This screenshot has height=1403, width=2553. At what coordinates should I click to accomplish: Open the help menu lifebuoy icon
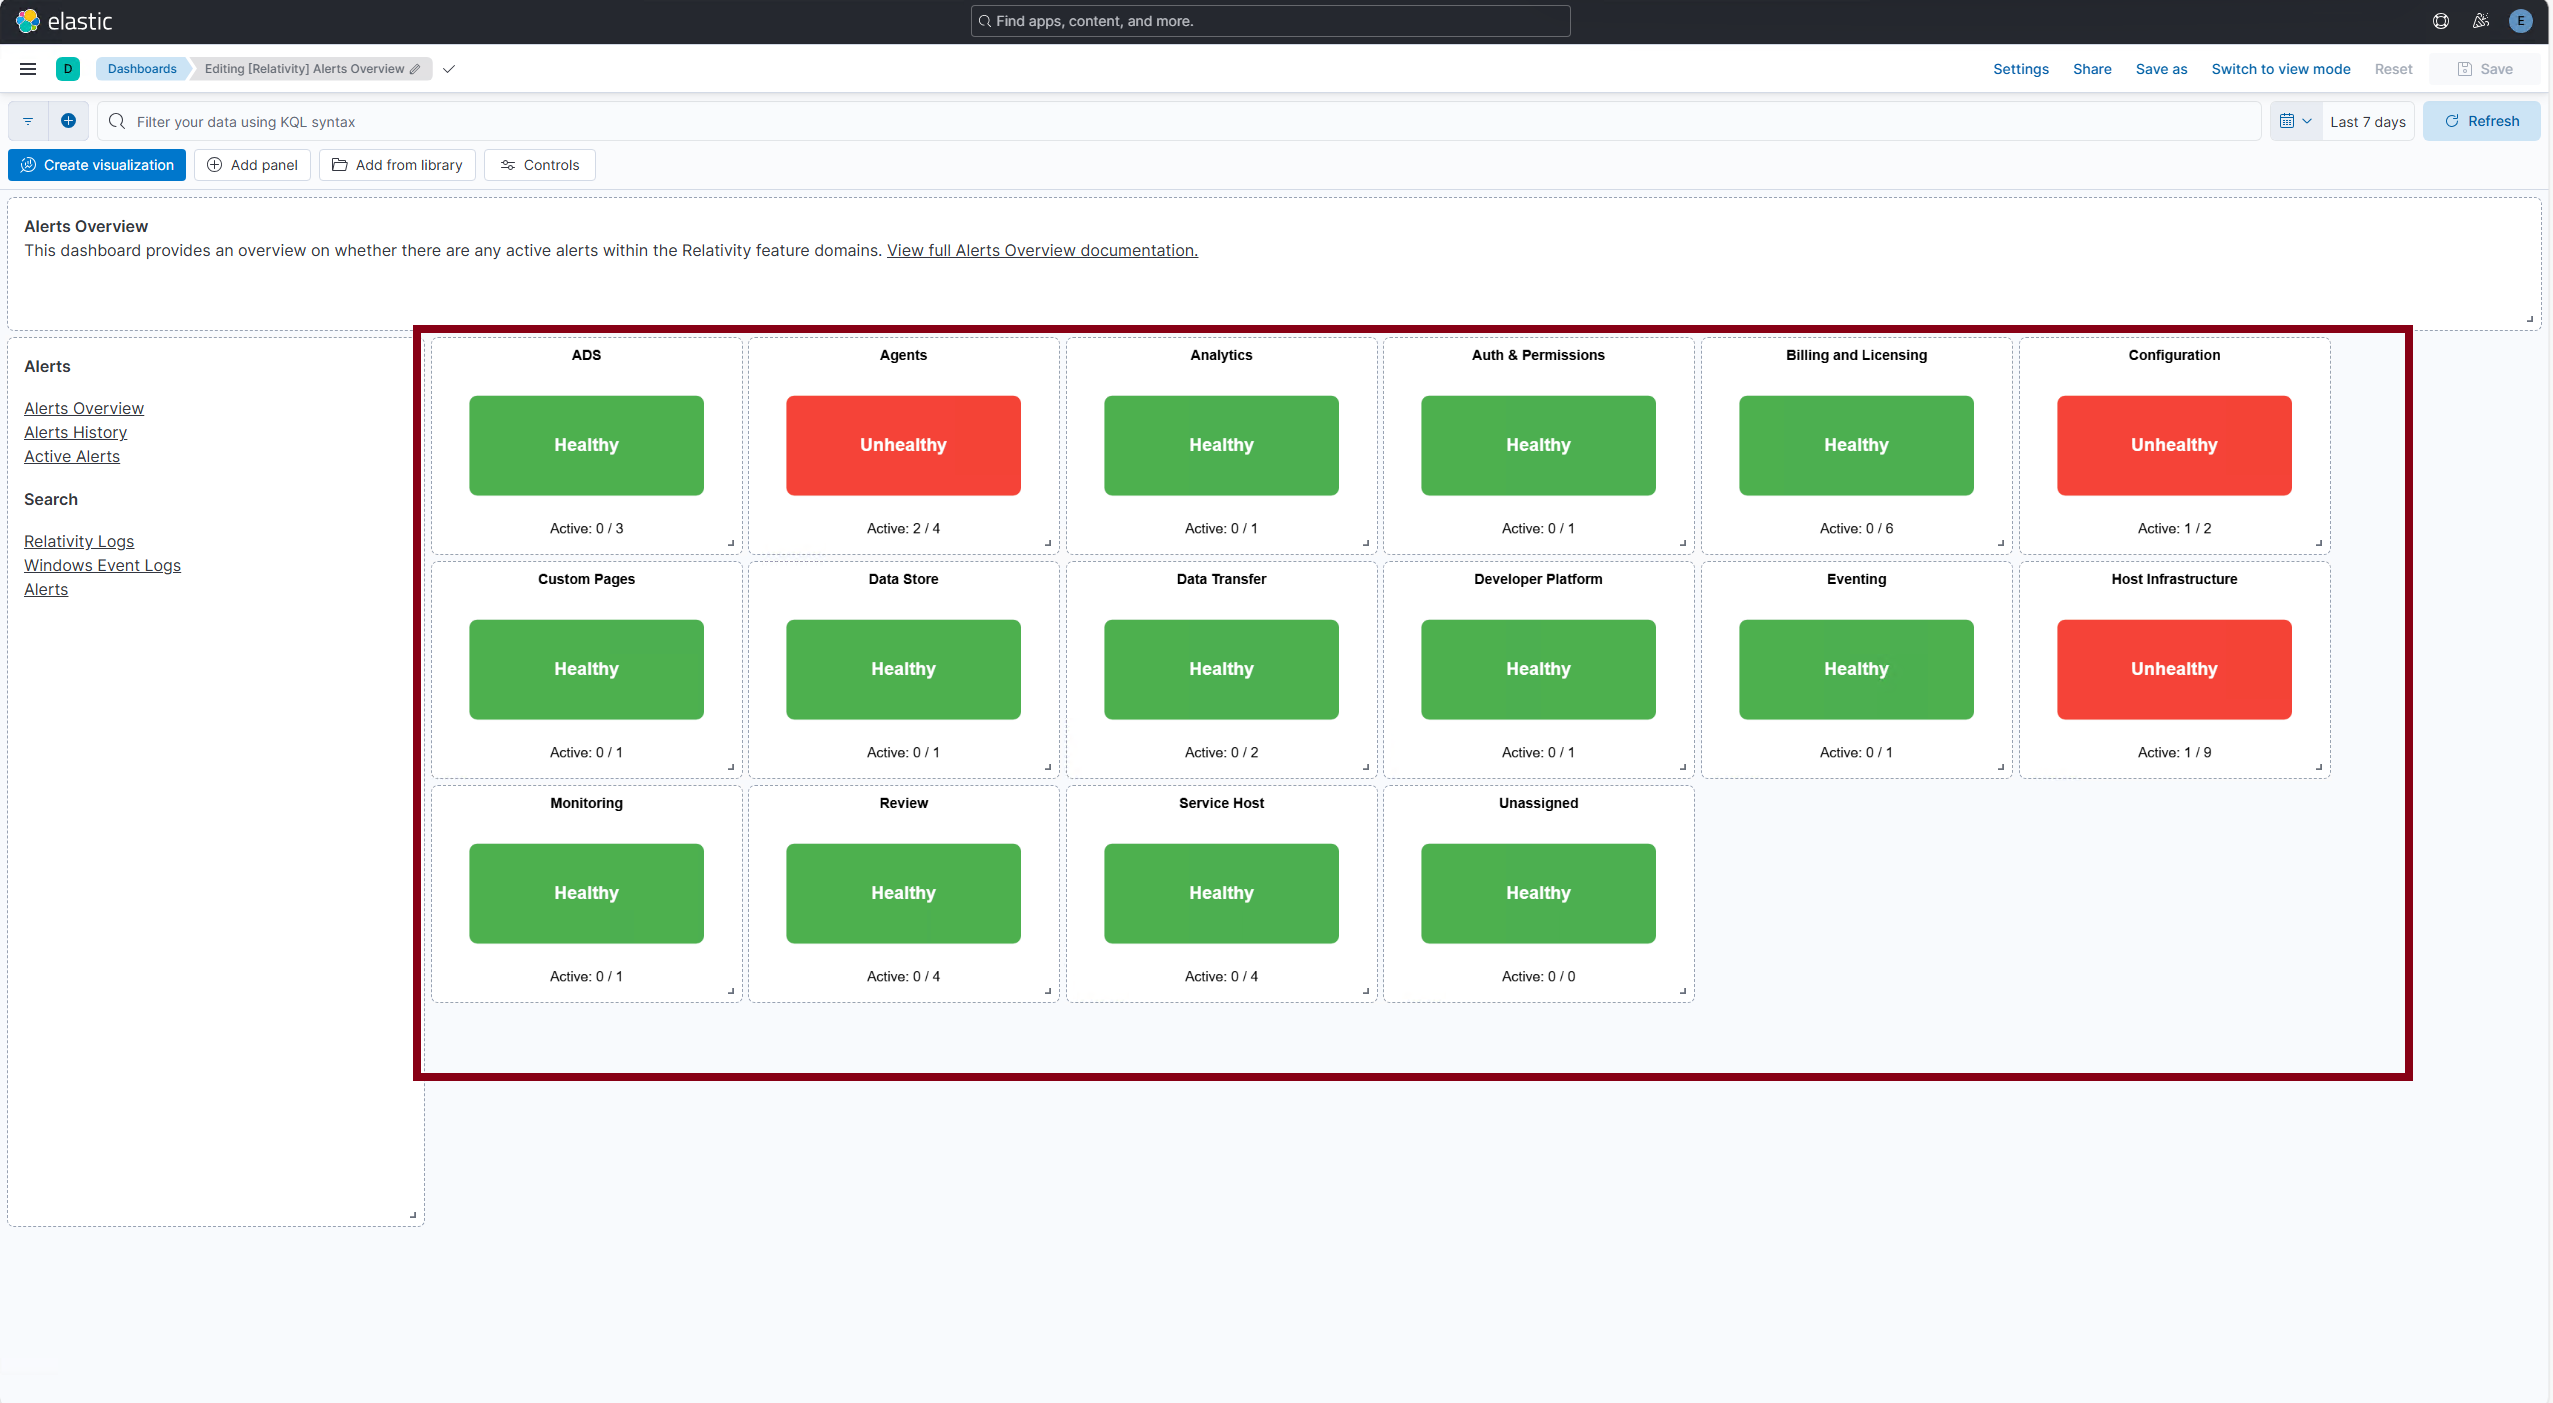(x=2441, y=21)
